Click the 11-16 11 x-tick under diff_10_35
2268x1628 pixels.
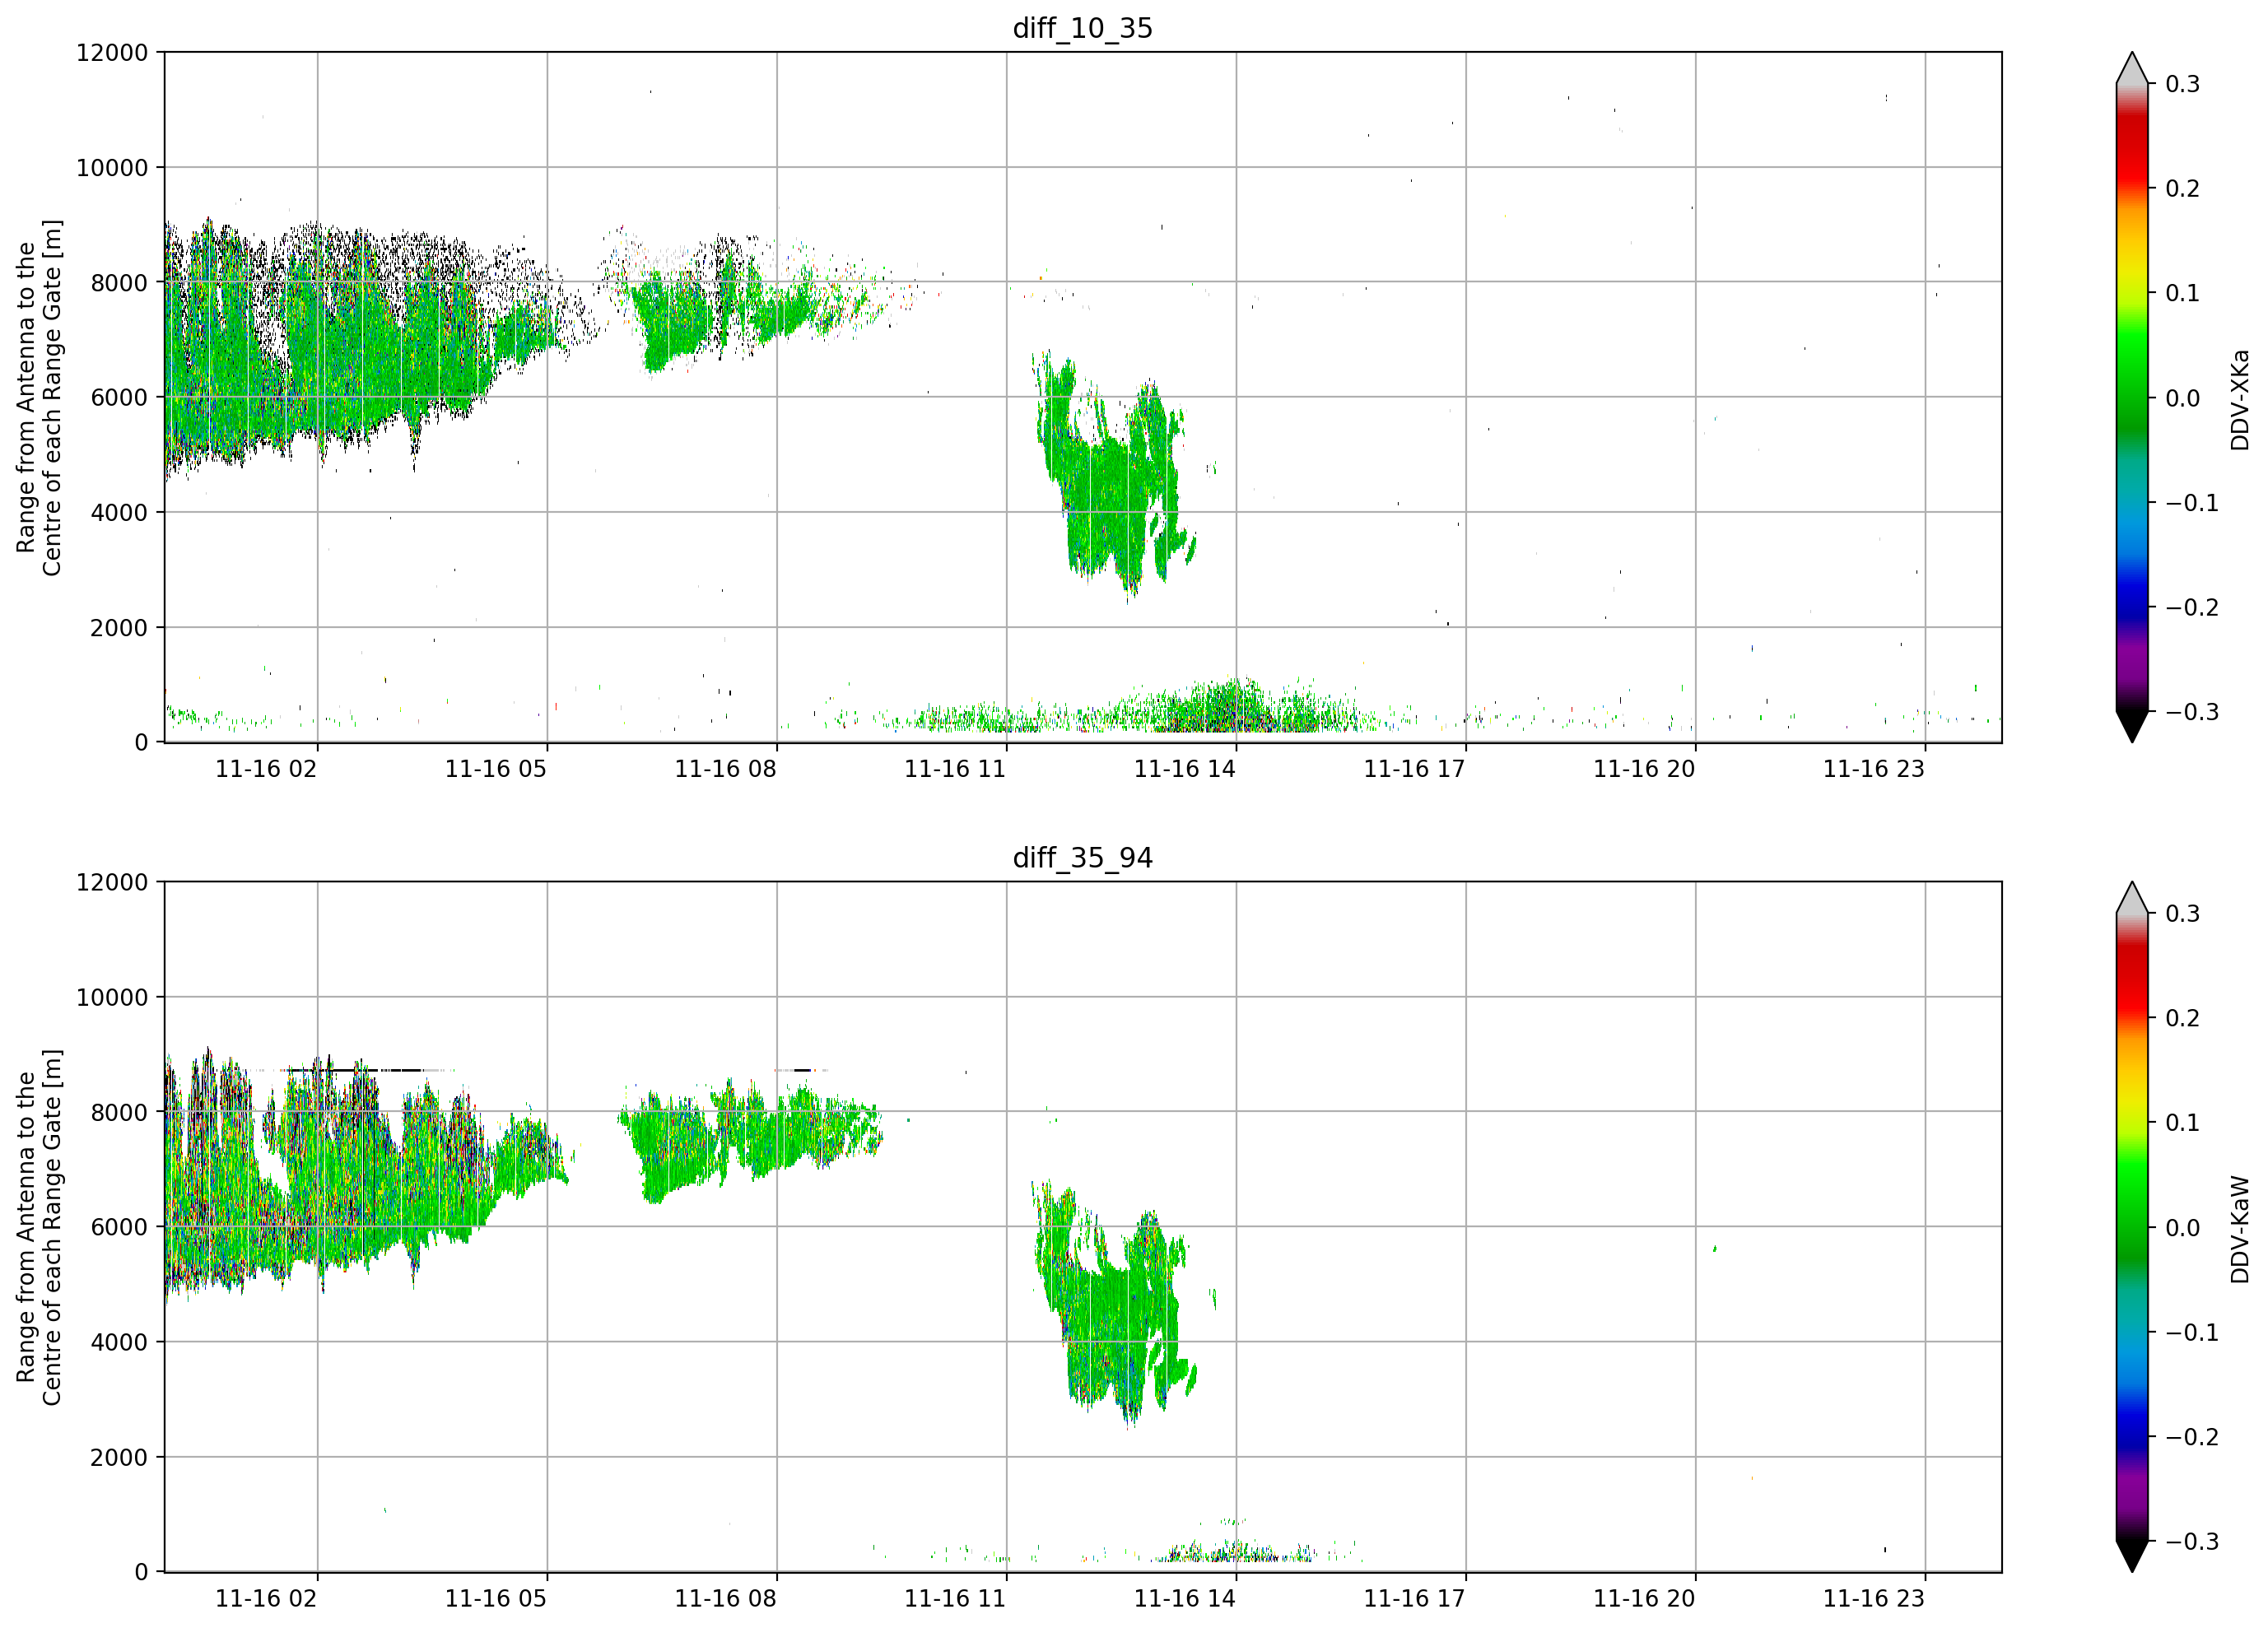[x=955, y=769]
